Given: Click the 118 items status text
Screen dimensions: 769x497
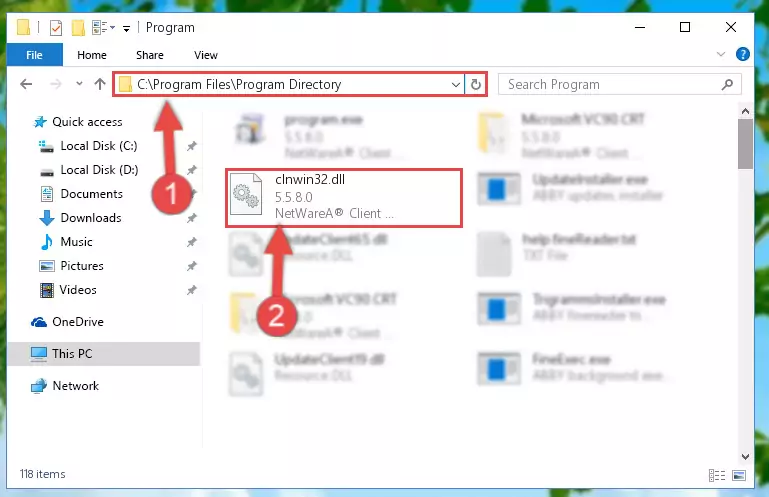Looking at the screenshot, I should [42, 474].
